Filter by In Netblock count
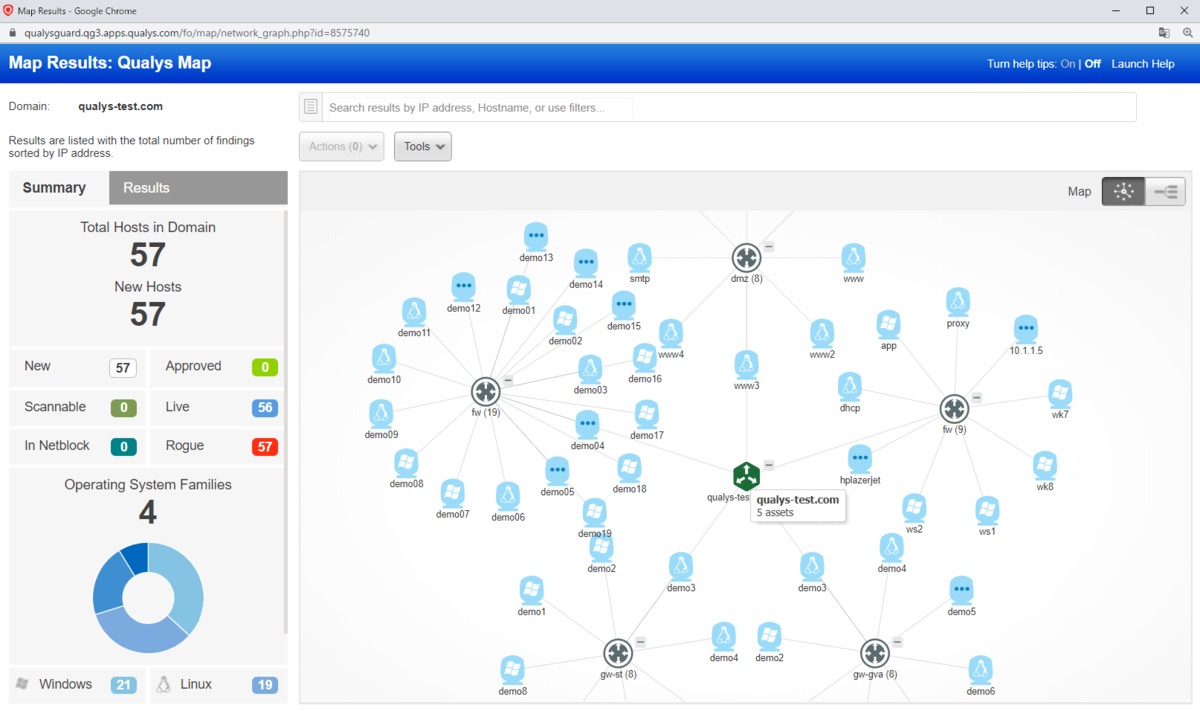 point(123,447)
